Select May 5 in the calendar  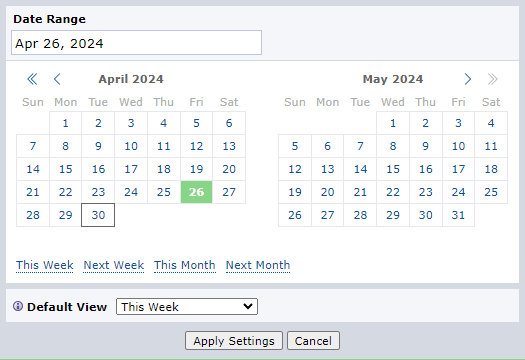295,146
